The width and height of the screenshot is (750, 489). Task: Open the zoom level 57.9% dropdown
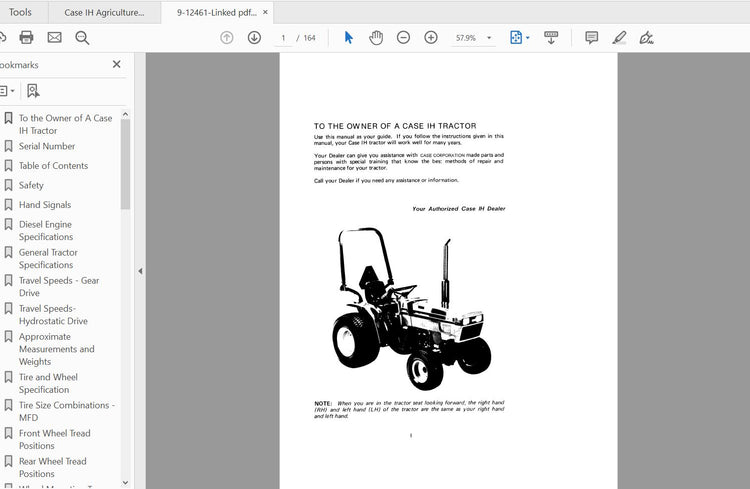click(x=489, y=38)
